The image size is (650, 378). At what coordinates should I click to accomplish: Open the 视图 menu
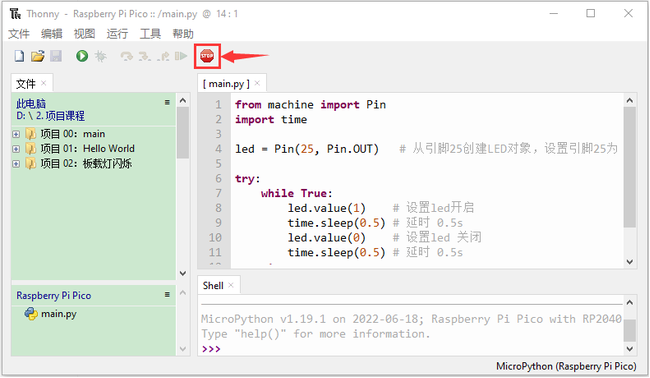(84, 34)
